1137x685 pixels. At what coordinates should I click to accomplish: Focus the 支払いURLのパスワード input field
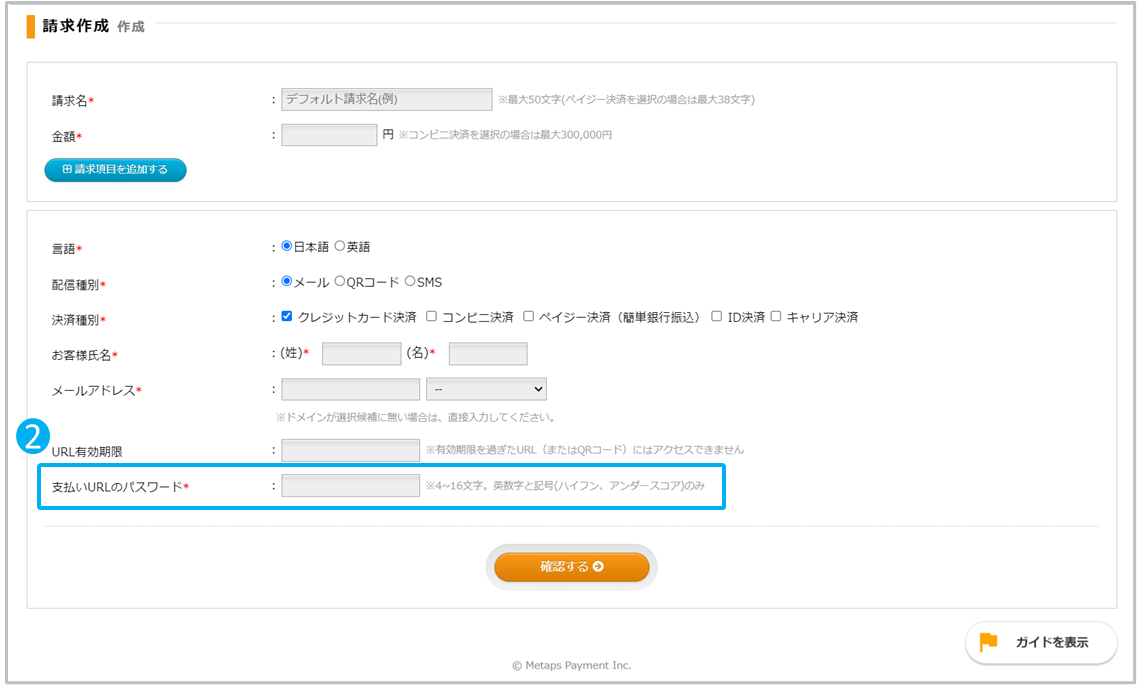click(x=350, y=486)
